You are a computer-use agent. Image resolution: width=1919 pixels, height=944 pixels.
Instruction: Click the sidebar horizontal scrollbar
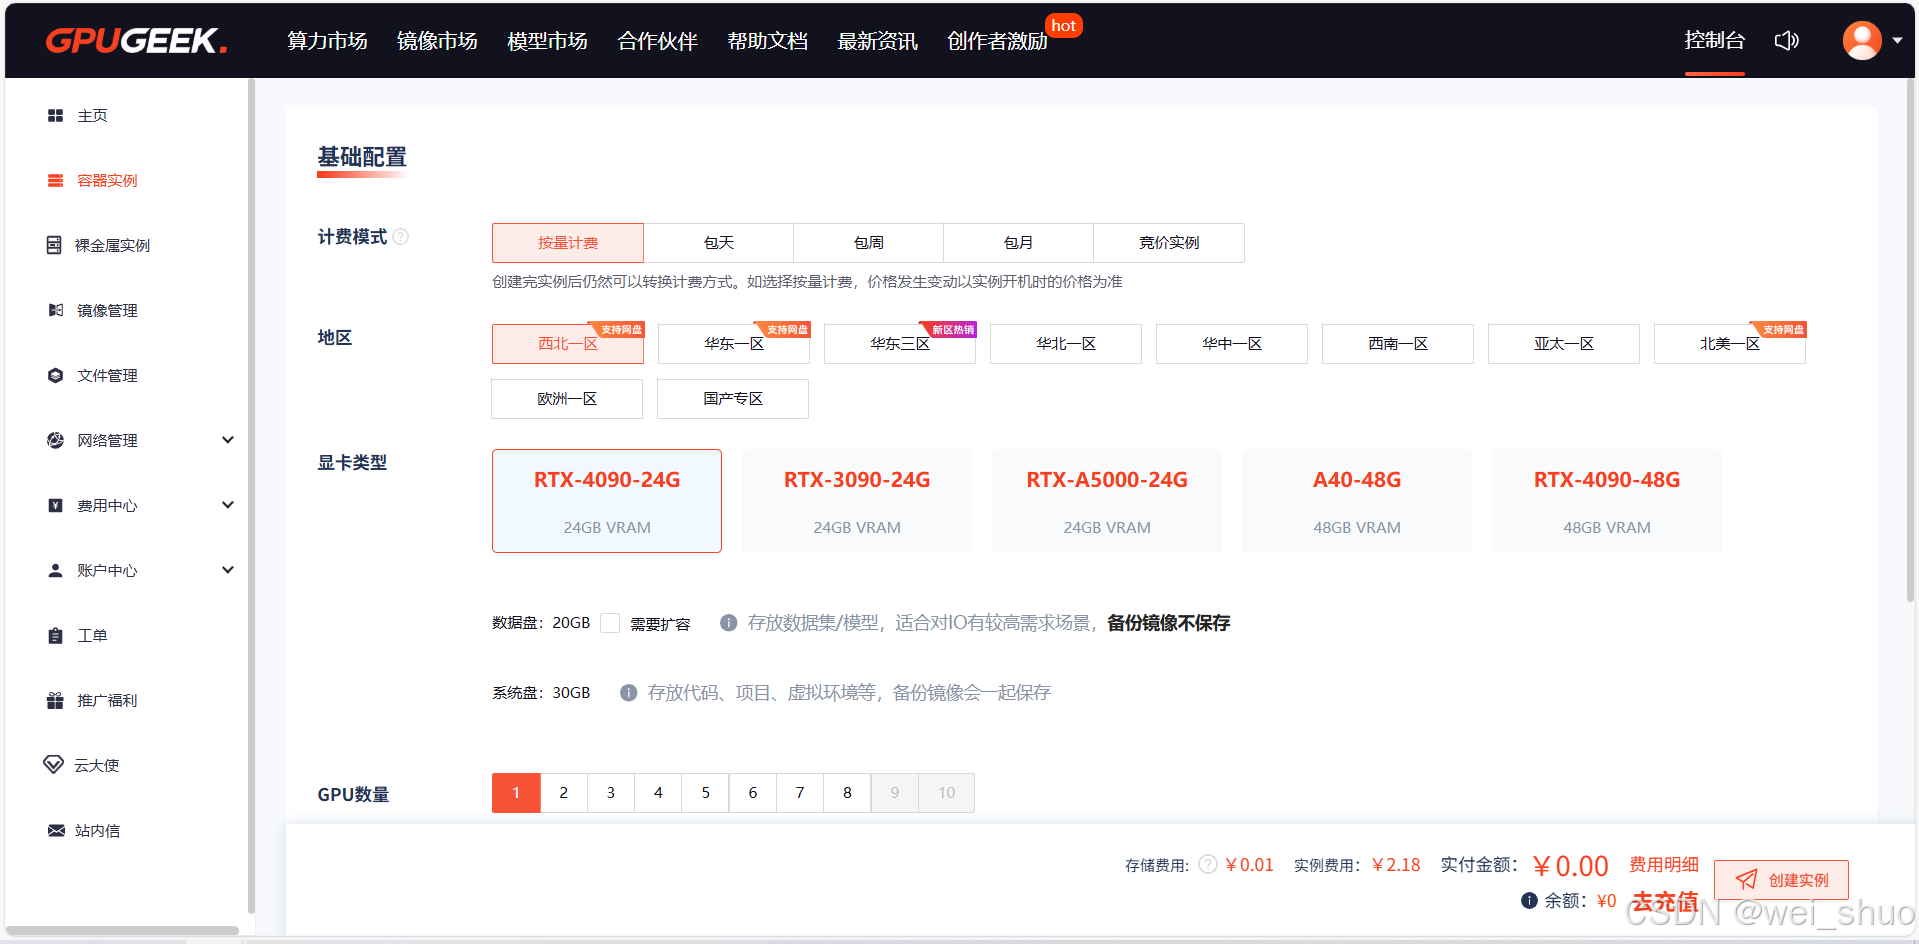tap(122, 931)
